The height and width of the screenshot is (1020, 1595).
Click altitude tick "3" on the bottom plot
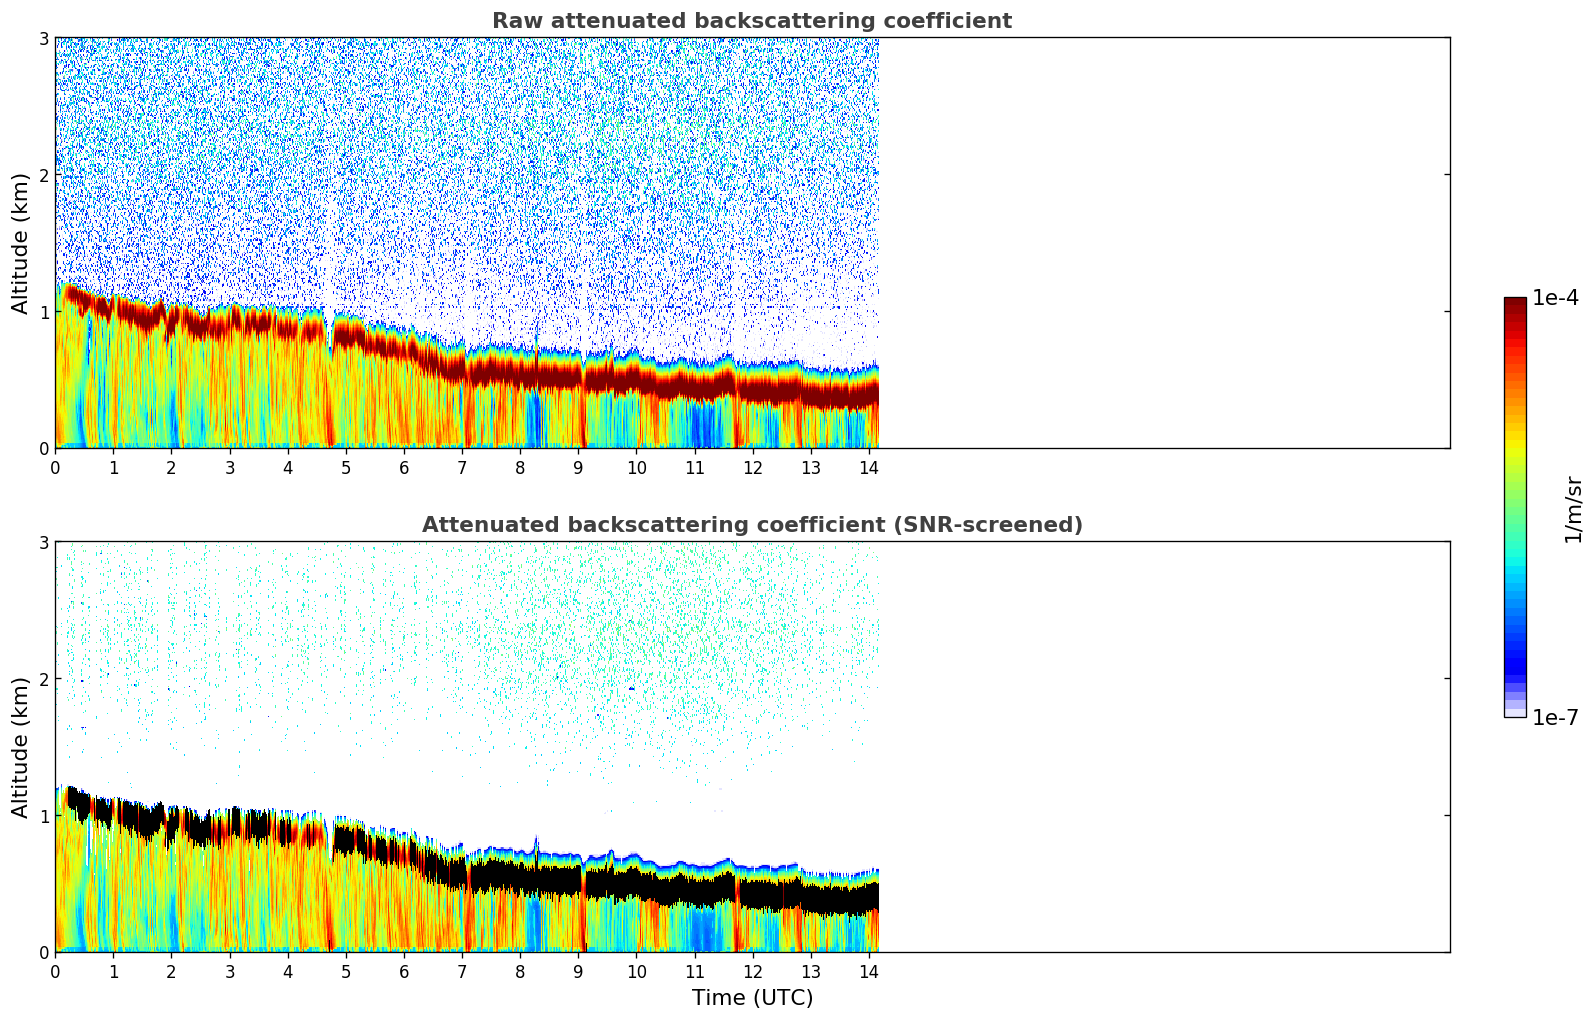point(43,542)
